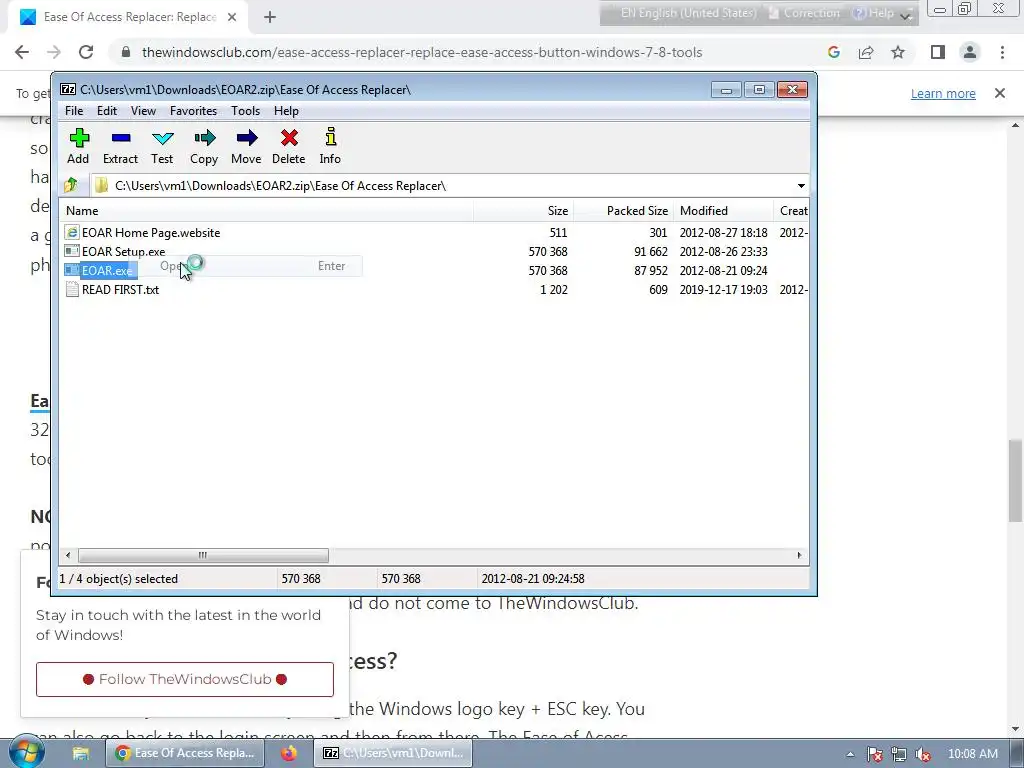Image resolution: width=1024 pixels, height=768 pixels.
Task: Click the Google icon in address bar
Action: pos(834,52)
